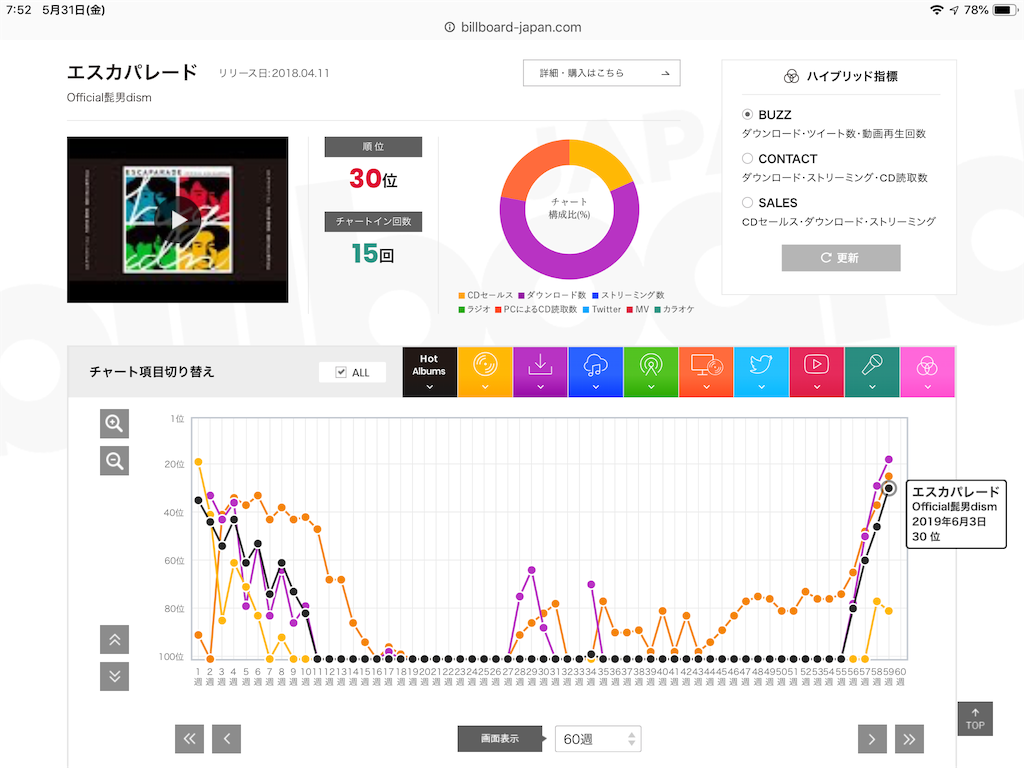
Task: Click the ダウンロード数 legend entry
Action: pyautogui.click(x=552, y=295)
